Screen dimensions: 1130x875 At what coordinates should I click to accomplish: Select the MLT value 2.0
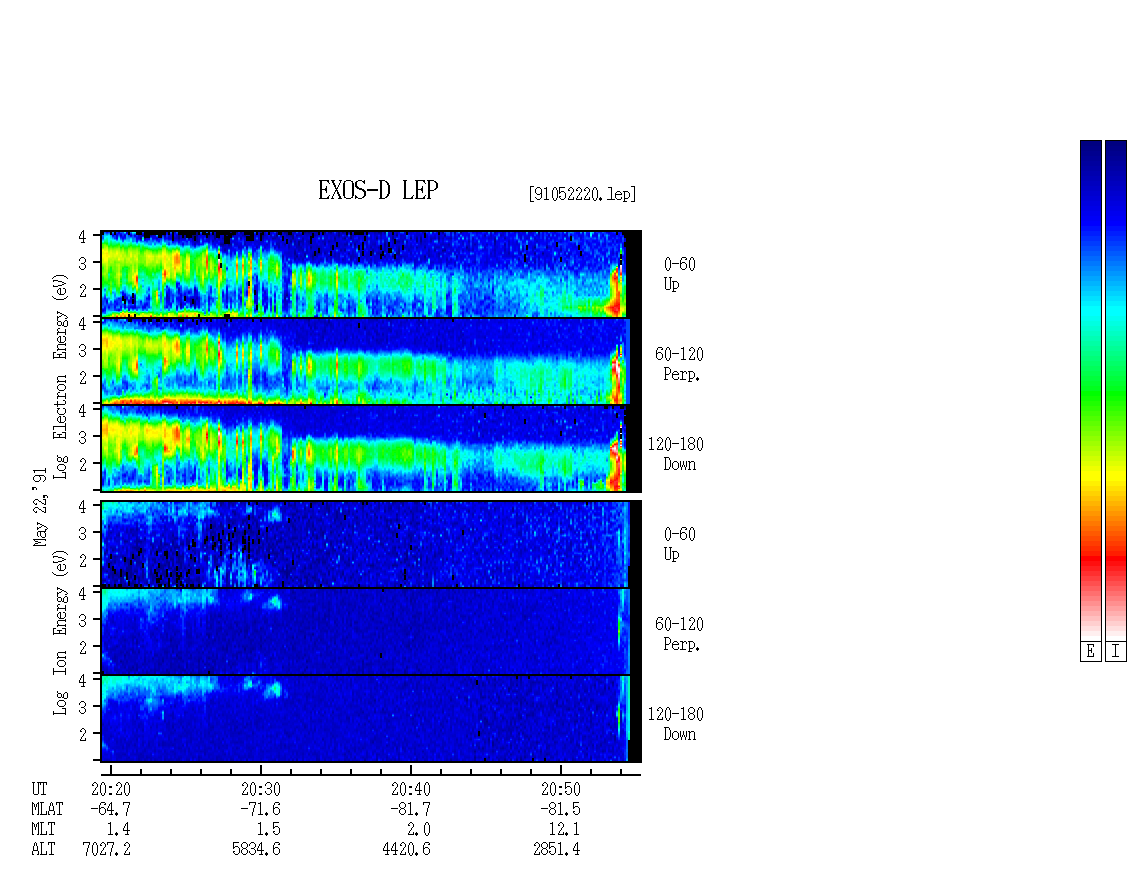[419, 830]
